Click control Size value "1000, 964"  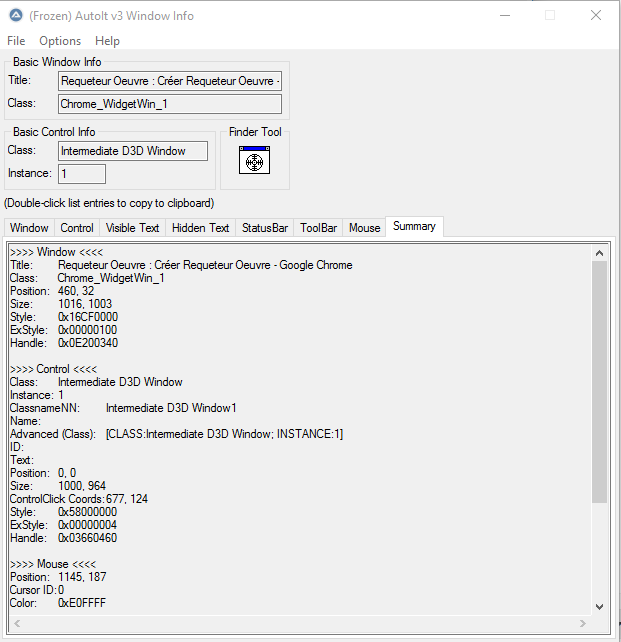(x=82, y=486)
